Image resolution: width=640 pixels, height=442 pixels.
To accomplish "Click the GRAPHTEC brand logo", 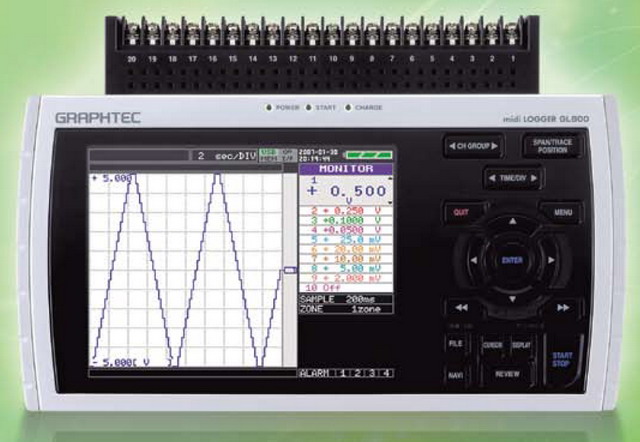I will click(98, 118).
